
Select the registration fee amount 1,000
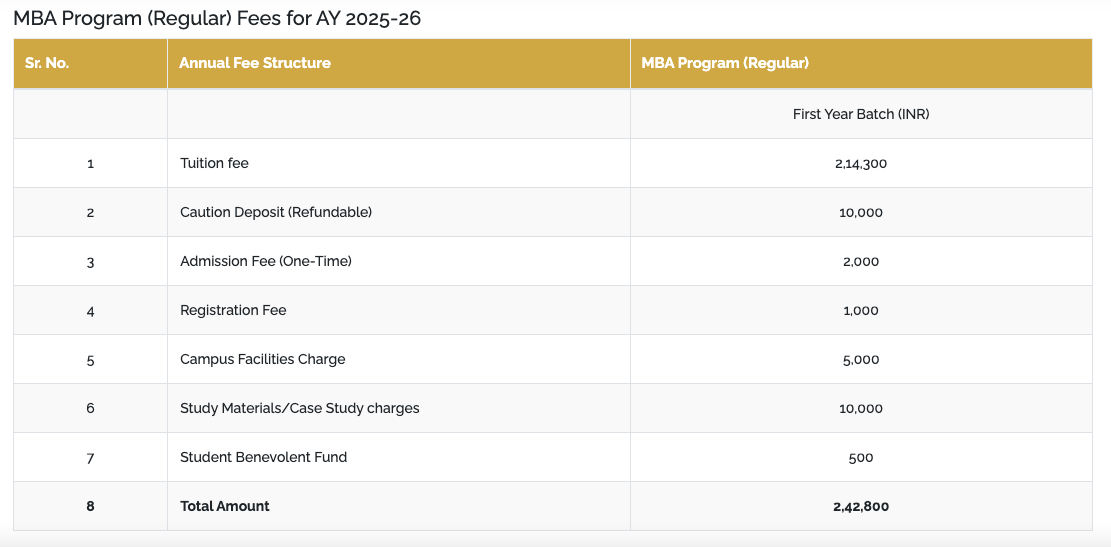point(860,310)
